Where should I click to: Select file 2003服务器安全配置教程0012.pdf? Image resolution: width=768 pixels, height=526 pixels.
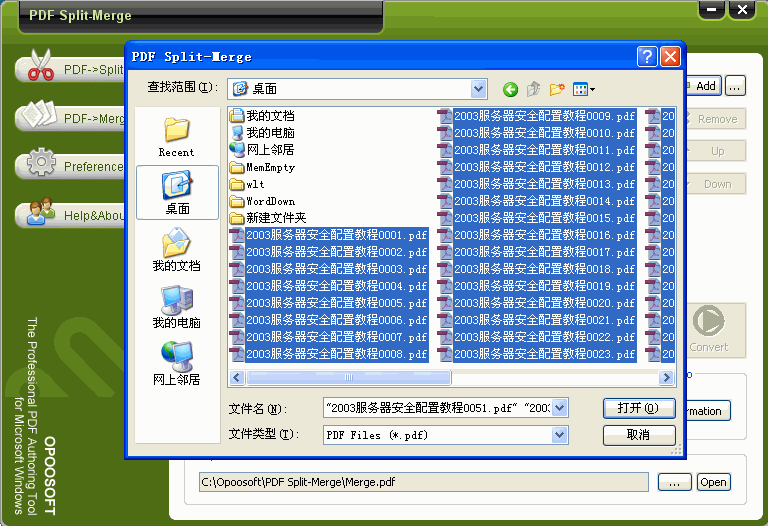pos(537,167)
